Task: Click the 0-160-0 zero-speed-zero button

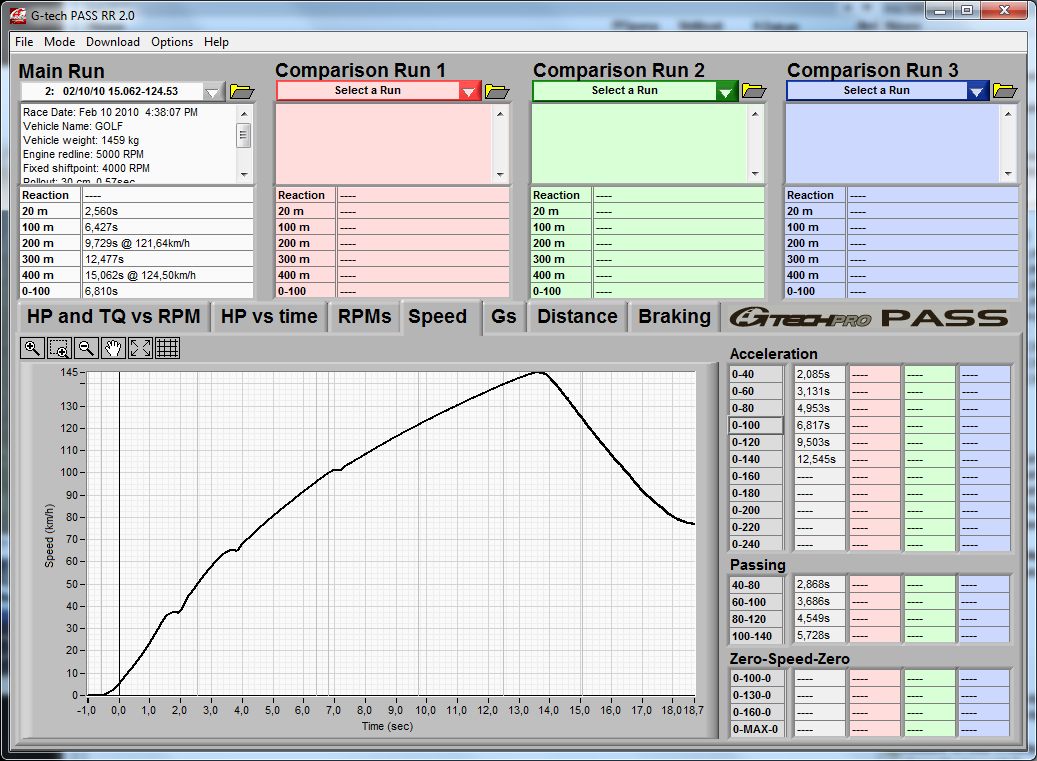Action: tap(757, 713)
